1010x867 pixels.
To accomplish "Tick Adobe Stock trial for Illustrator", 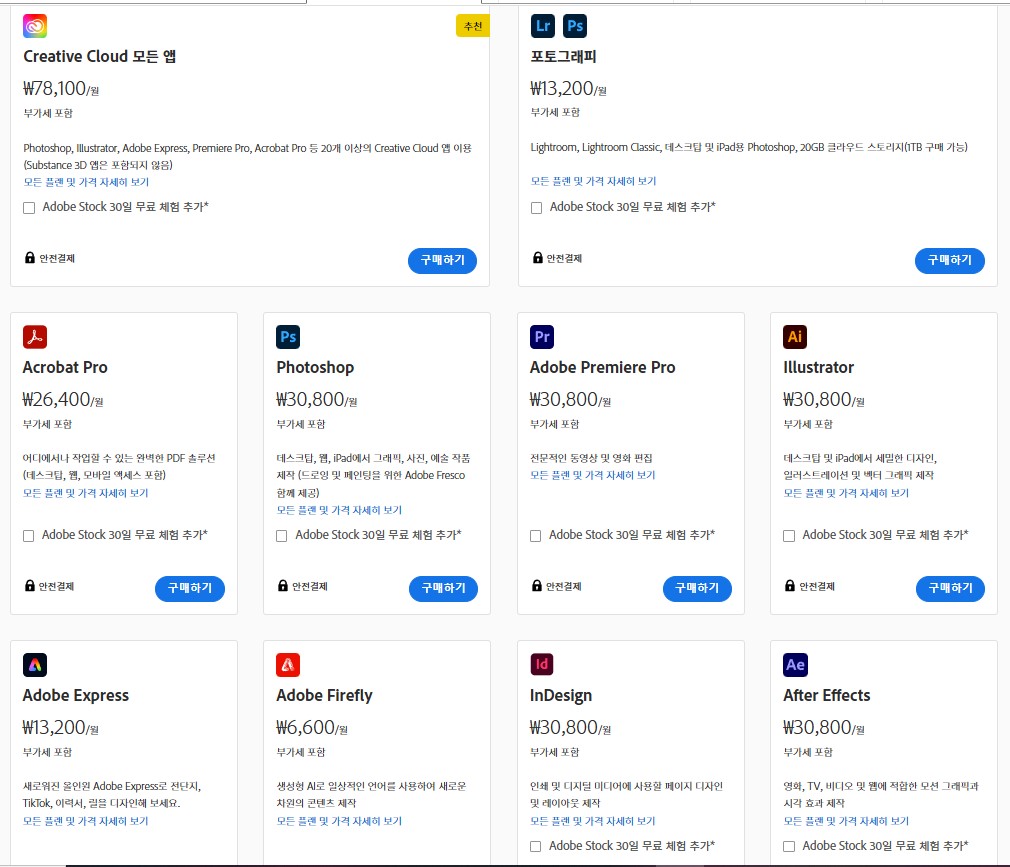I will pyautogui.click(x=788, y=536).
